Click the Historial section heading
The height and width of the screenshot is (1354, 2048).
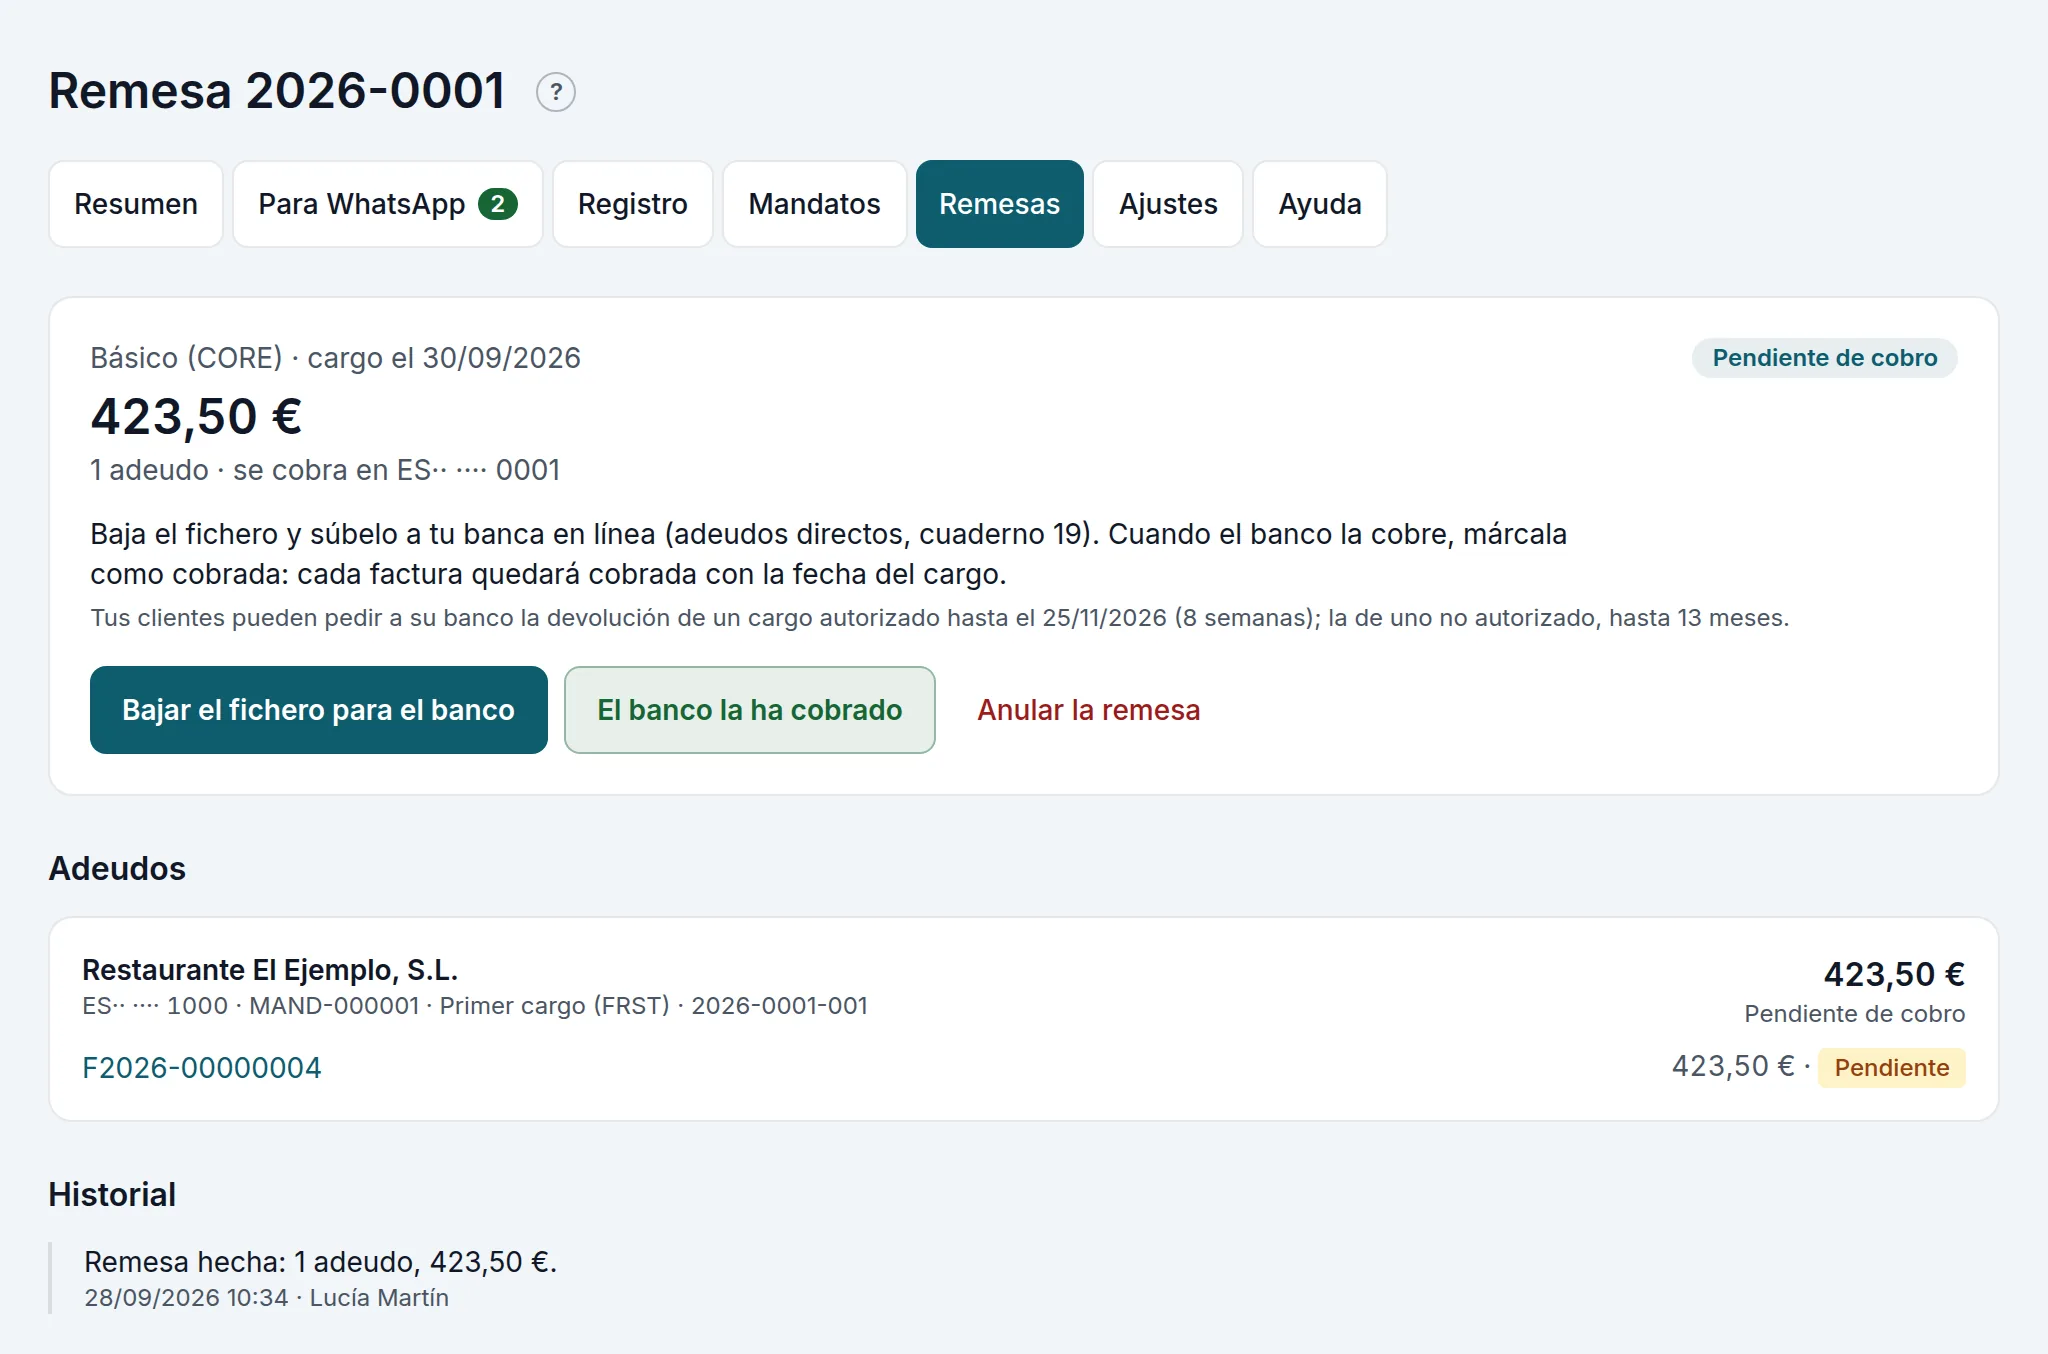coord(112,1194)
